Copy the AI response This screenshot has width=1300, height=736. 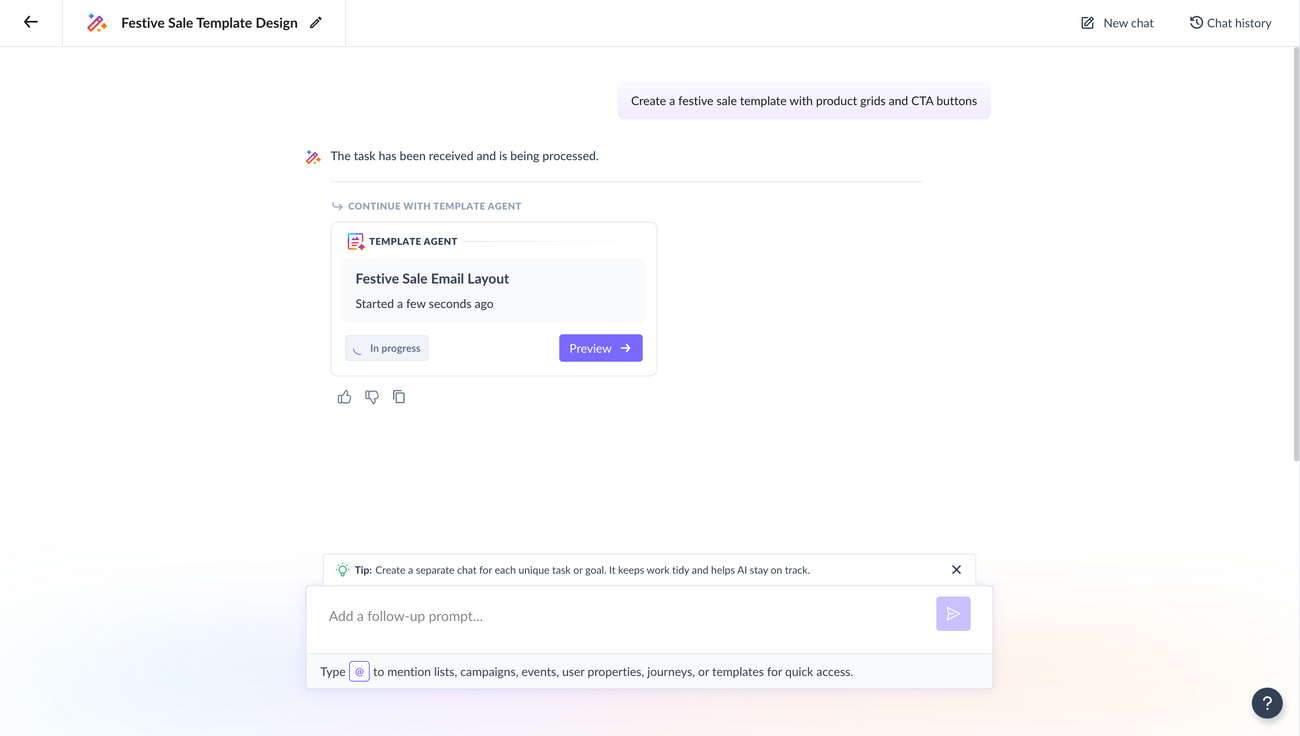coord(398,396)
